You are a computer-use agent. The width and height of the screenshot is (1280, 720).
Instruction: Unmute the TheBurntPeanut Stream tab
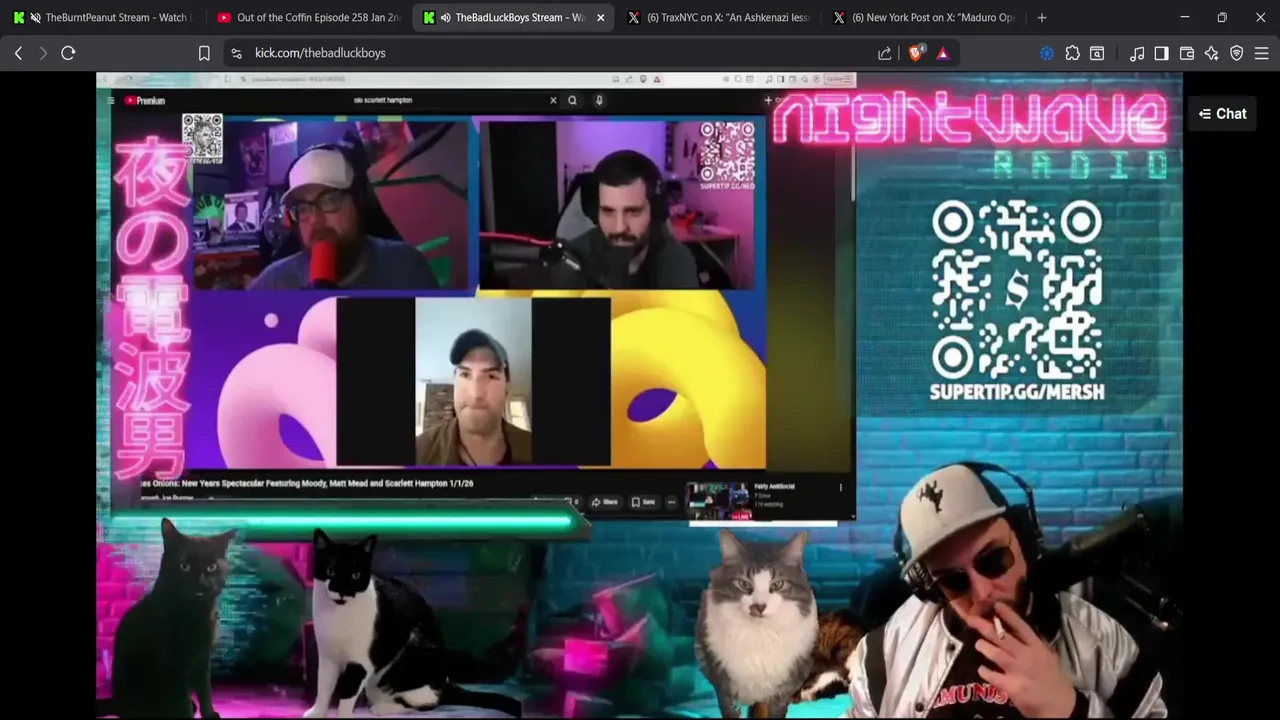[x=35, y=17]
